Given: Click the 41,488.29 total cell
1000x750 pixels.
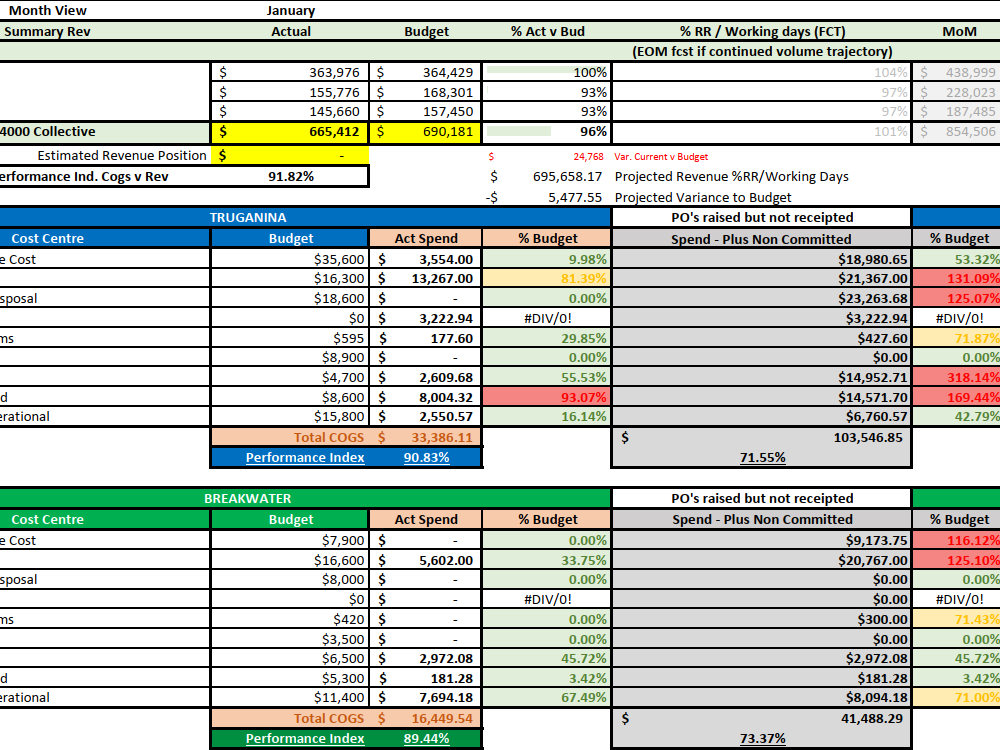Looking at the screenshot, I should tap(761, 718).
